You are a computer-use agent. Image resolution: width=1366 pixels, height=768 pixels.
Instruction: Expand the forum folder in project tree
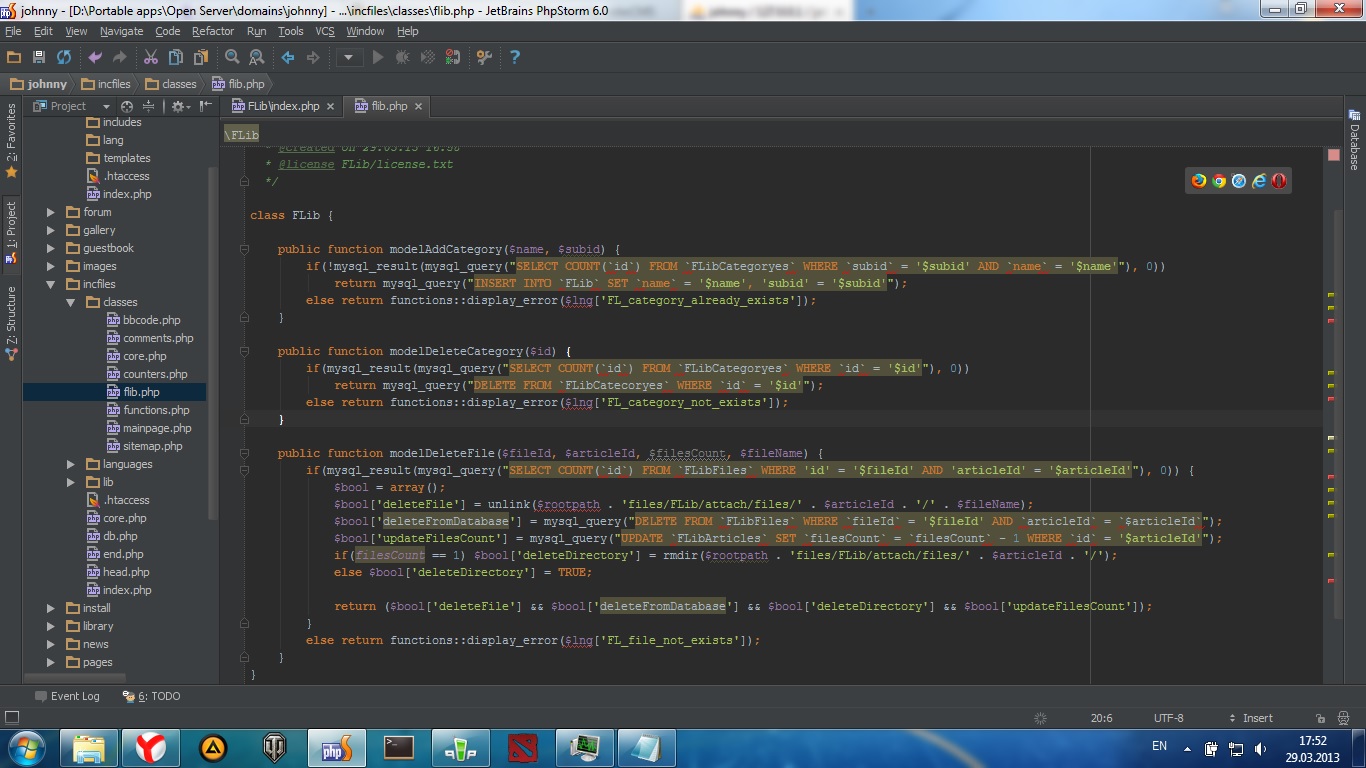click(x=51, y=212)
